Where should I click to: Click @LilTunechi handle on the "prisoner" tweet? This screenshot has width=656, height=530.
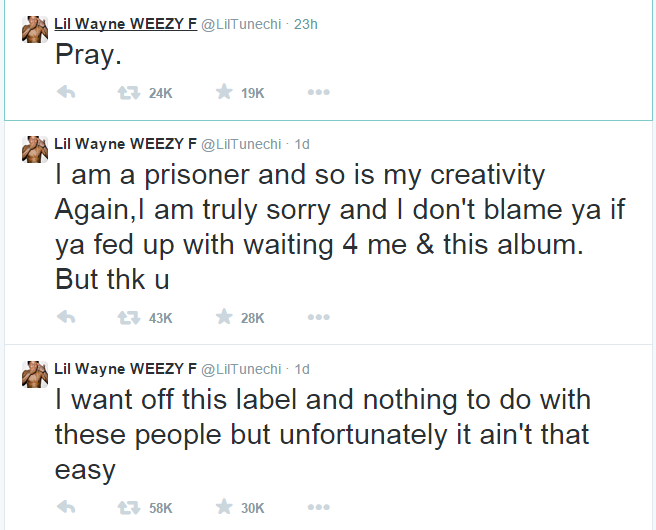point(242,145)
